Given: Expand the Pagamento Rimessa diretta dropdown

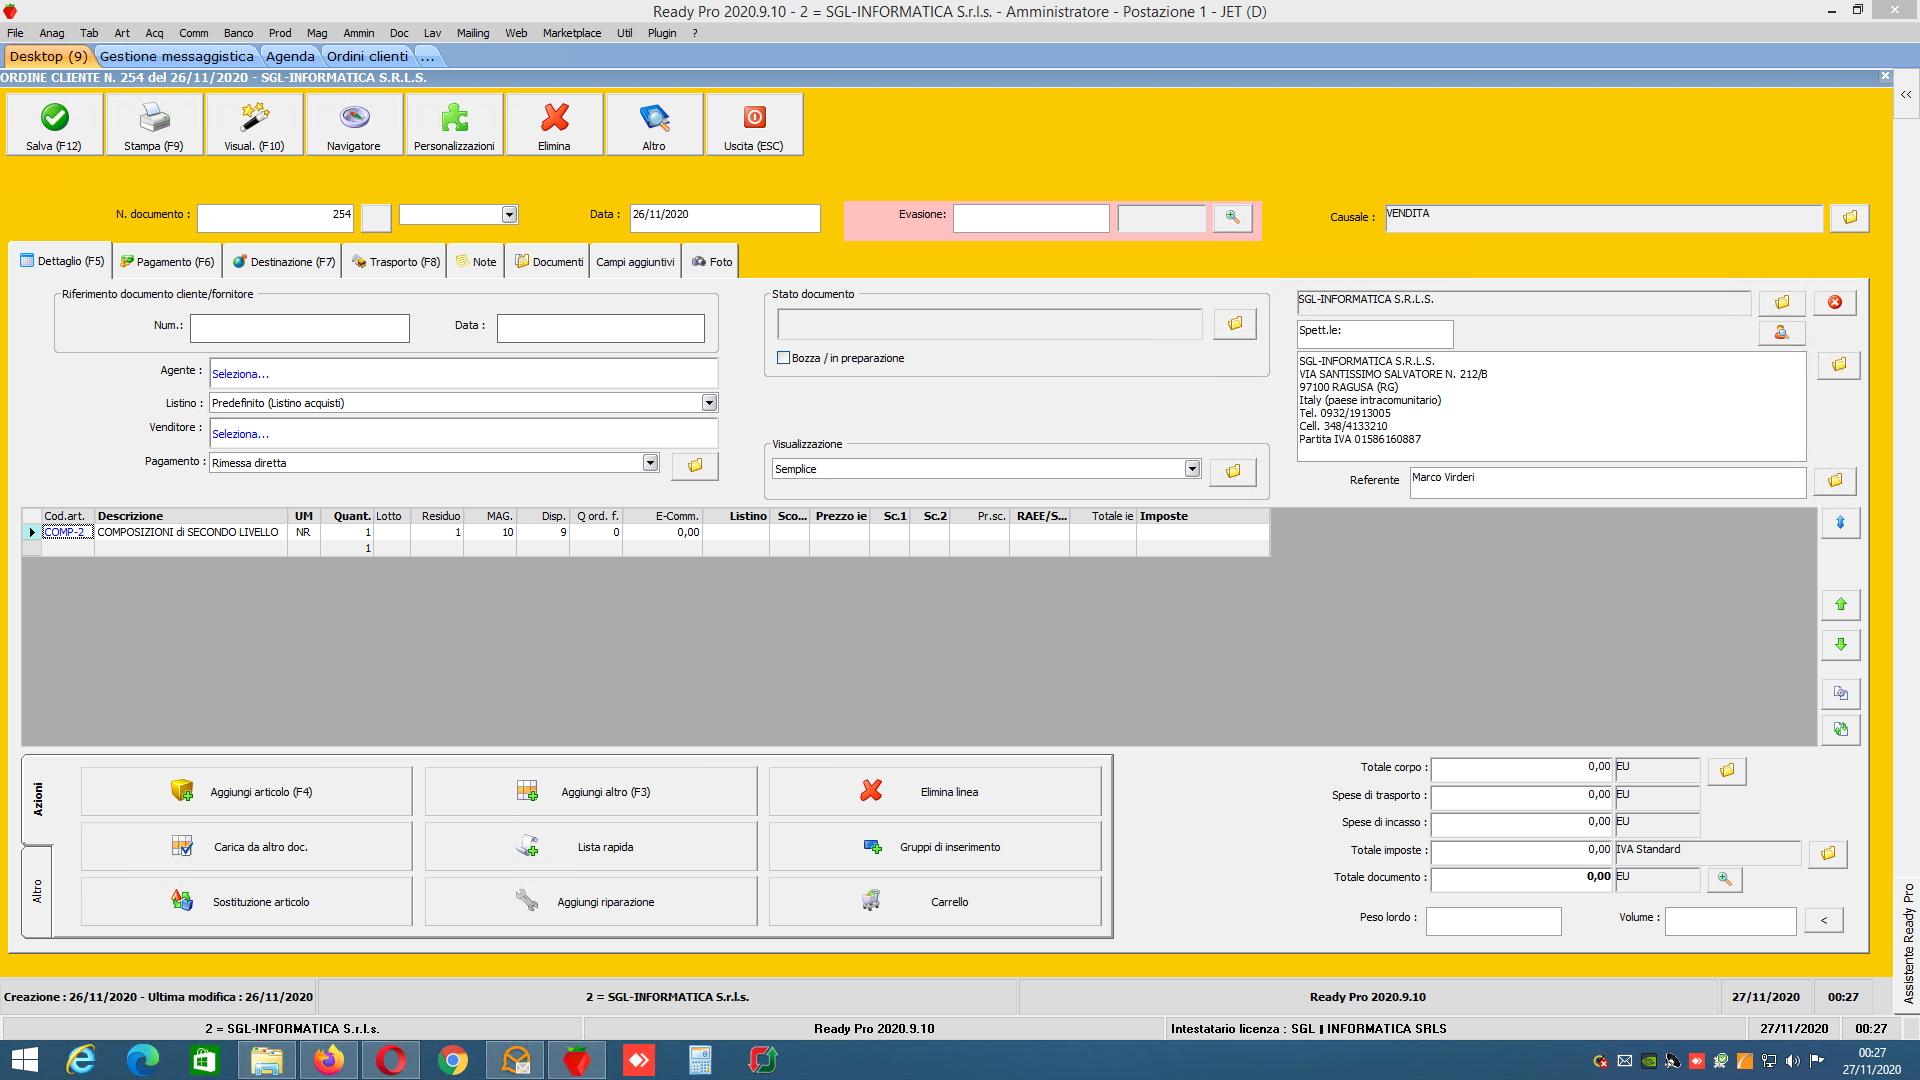Looking at the screenshot, I should point(650,463).
